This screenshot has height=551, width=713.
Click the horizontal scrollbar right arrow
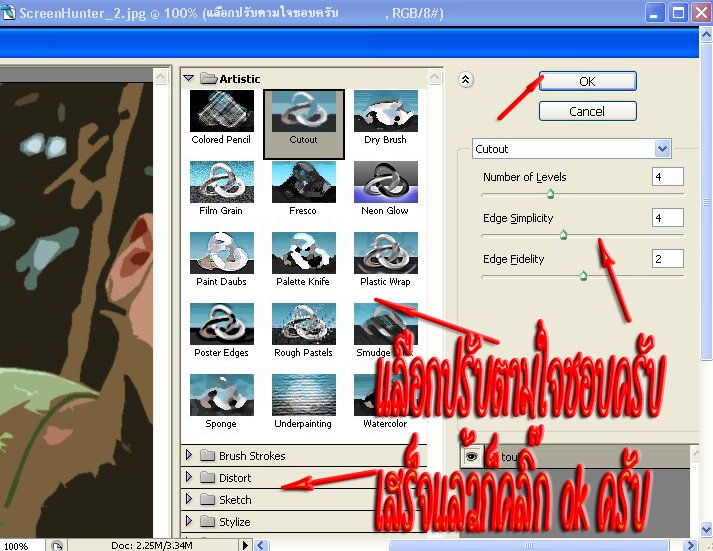click(x=690, y=545)
